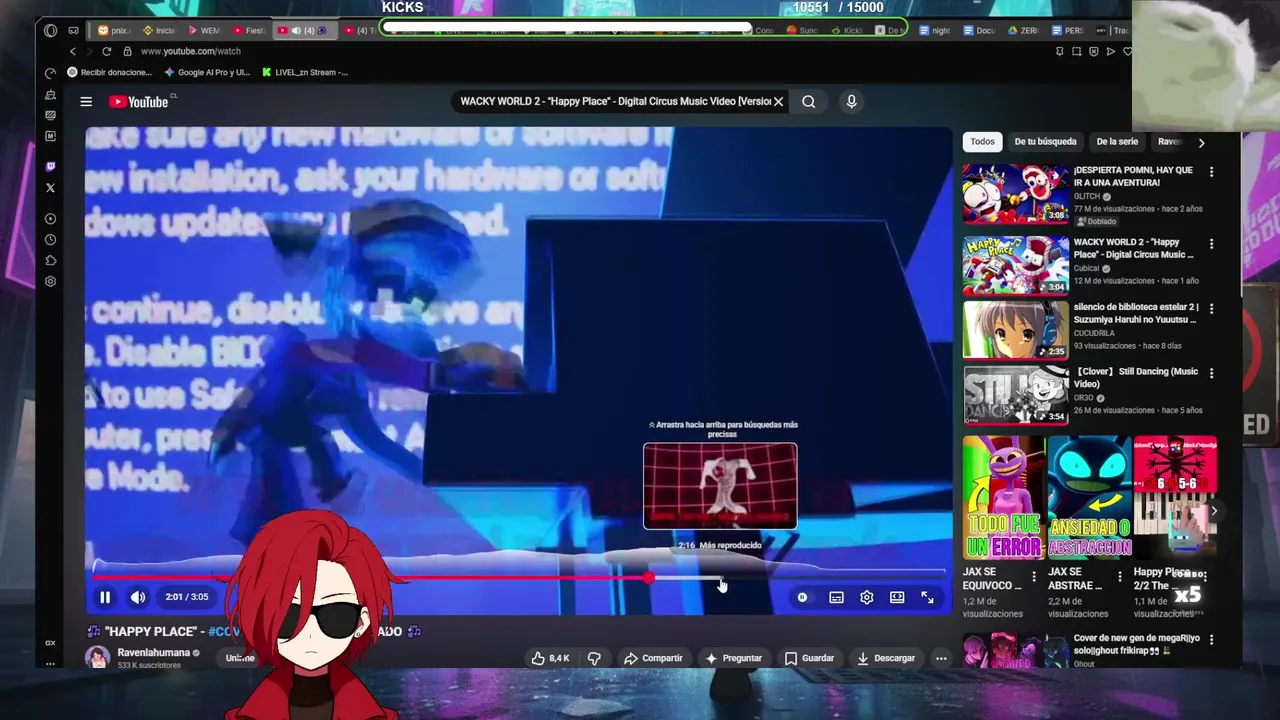Image resolution: width=1280 pixels, height=720 pixels.
Task: Open ¡DESPIERTA POMNI video thumbnail
Action: point(1015,193)
